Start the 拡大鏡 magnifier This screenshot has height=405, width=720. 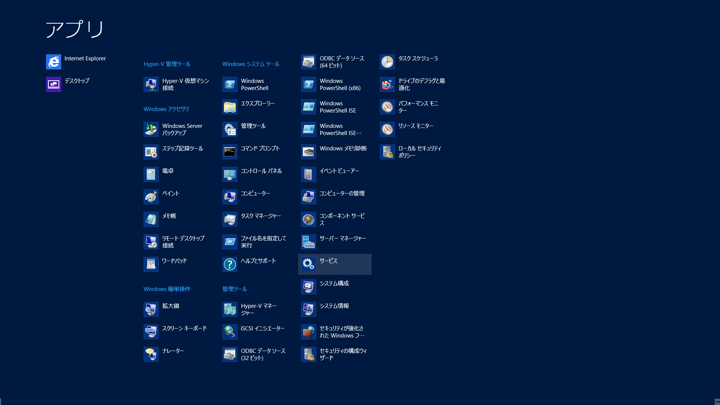click(177, 309)
